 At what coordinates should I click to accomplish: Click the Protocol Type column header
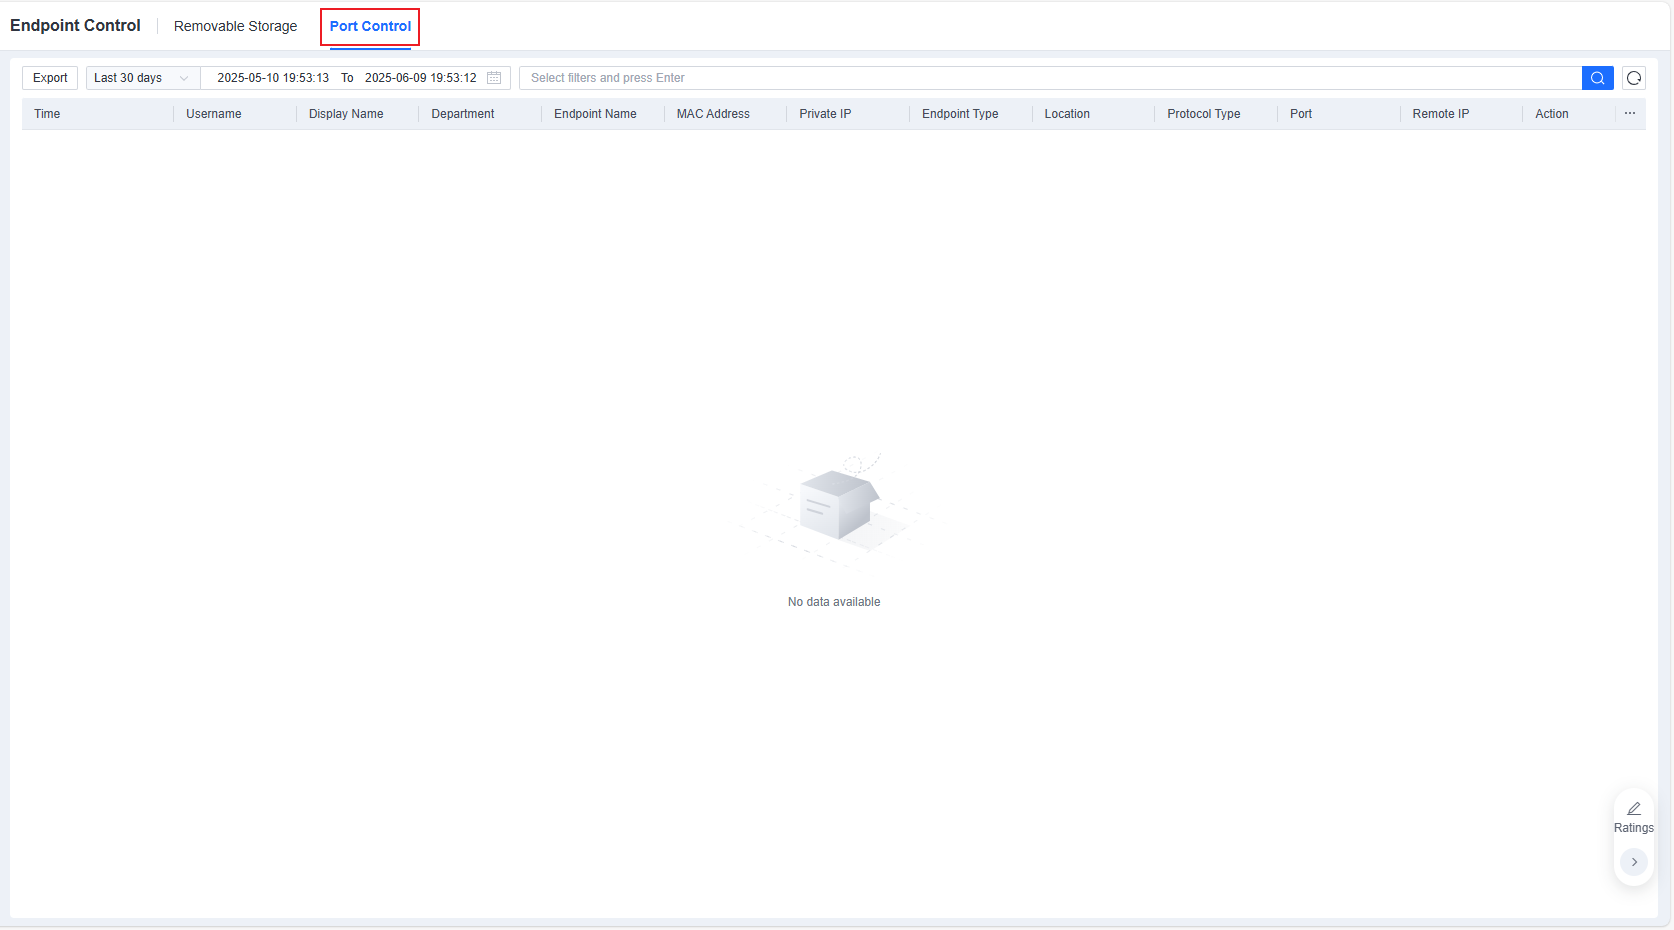coord(1204,114)
